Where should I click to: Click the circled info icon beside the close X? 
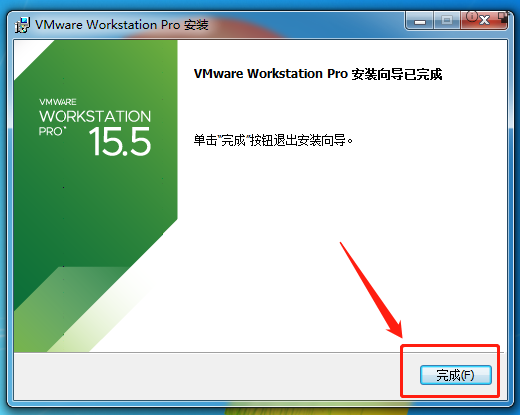(471, 16)
